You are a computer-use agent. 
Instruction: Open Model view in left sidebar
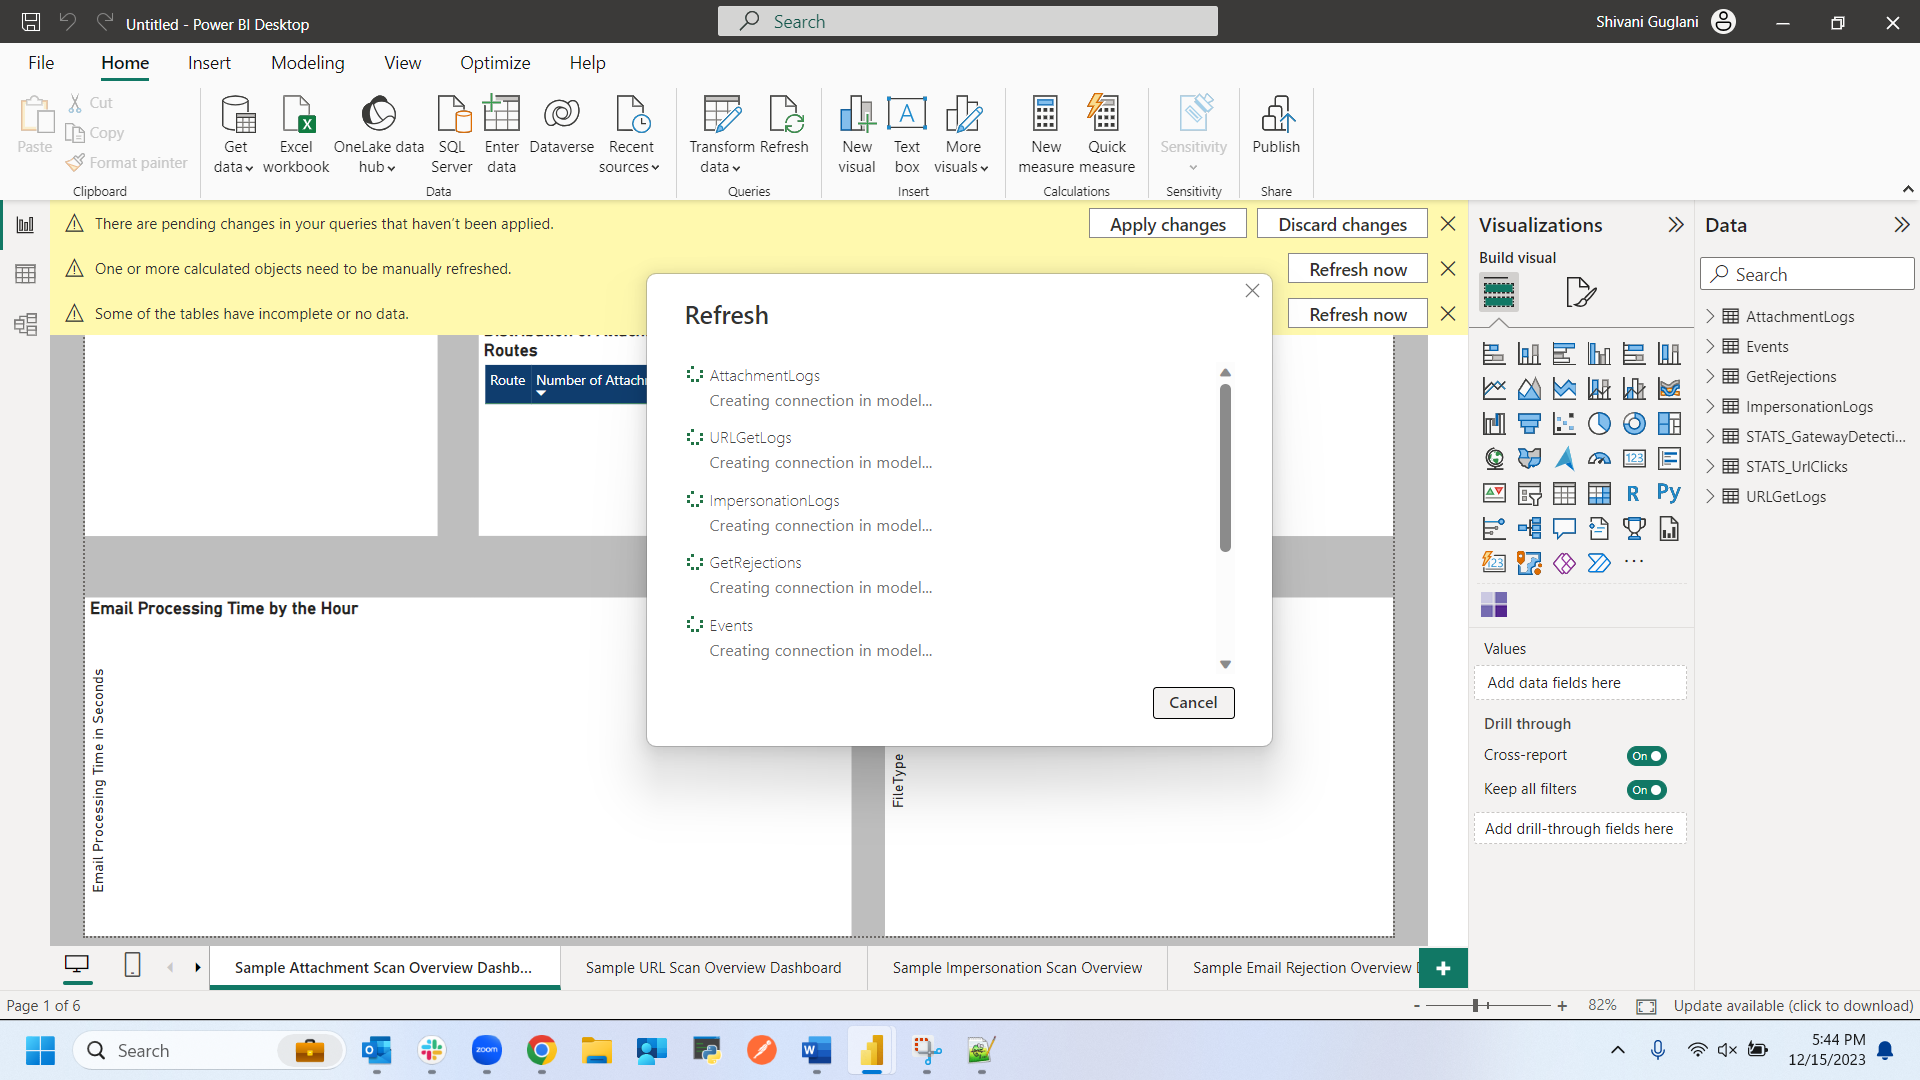(x=26, y=324)
